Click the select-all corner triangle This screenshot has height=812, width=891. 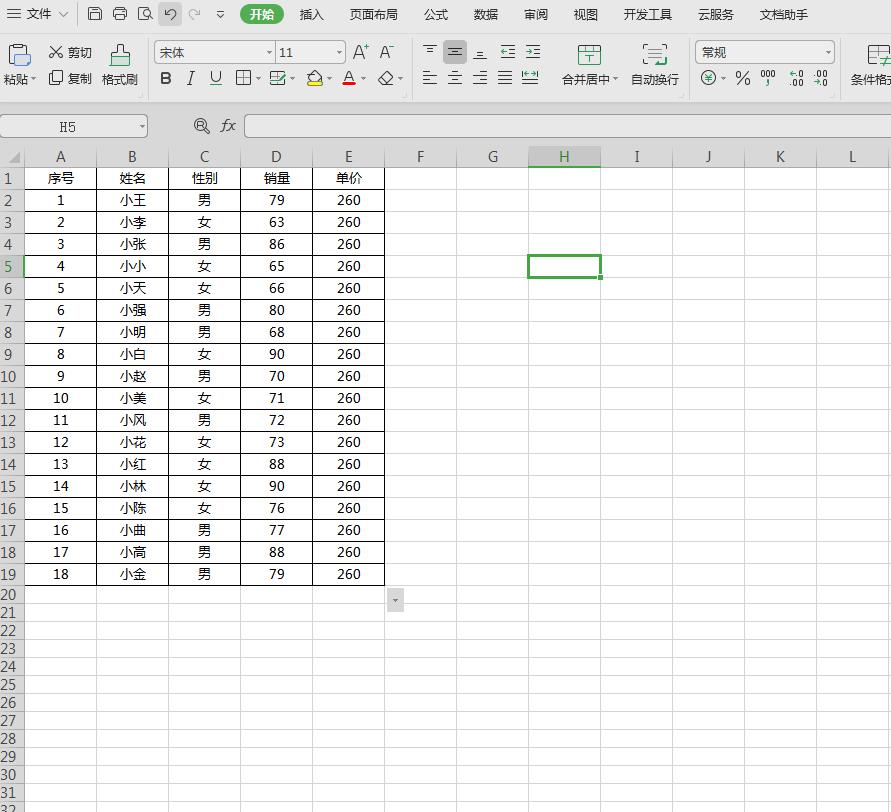[x=14, y=157]
